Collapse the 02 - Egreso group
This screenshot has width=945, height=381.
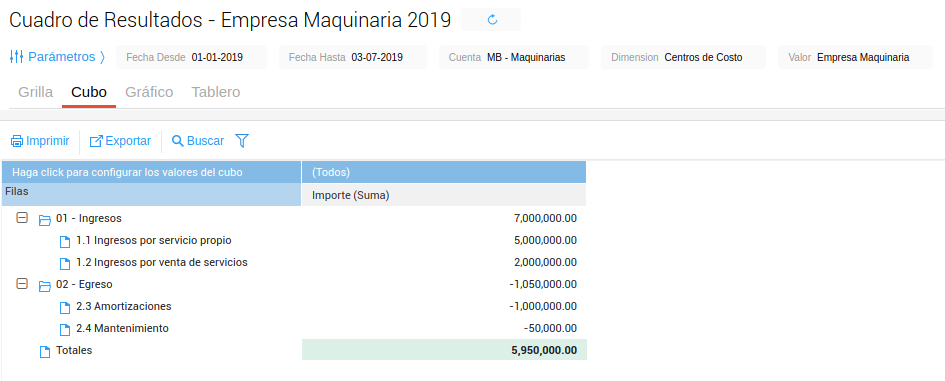[x=22, y=283]
